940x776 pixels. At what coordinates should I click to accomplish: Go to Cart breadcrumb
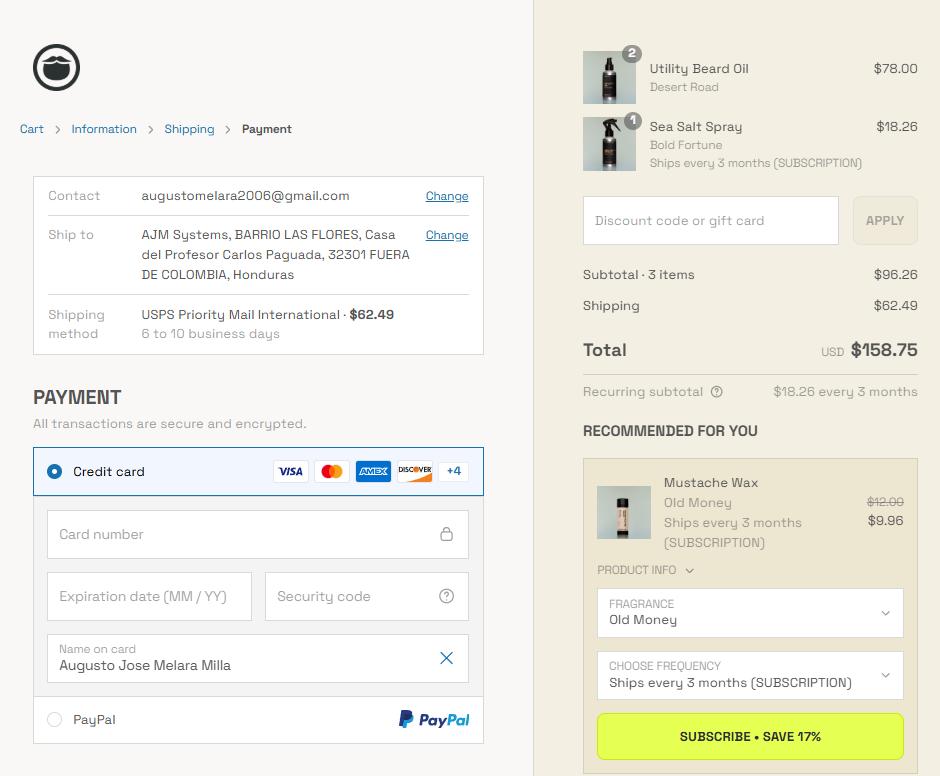coord(32,129)
